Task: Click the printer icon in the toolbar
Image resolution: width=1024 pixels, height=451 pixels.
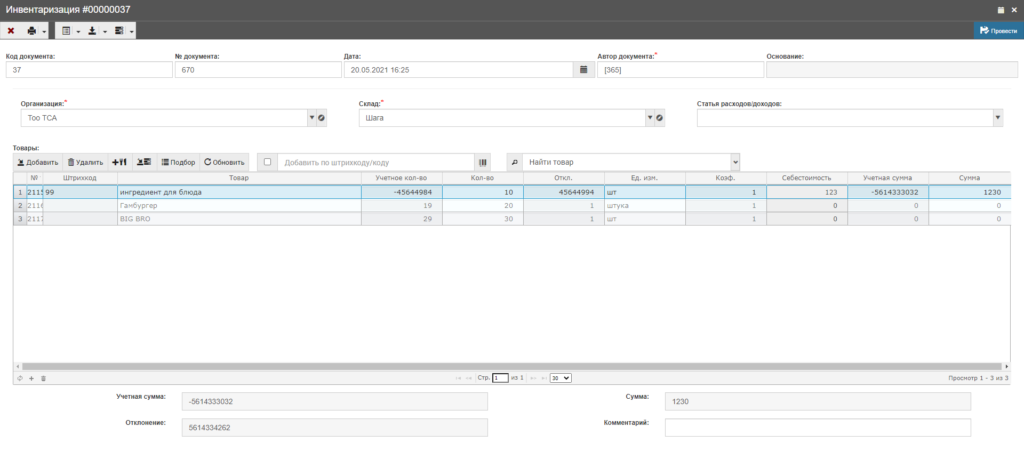Action: [x=31, y=31]
